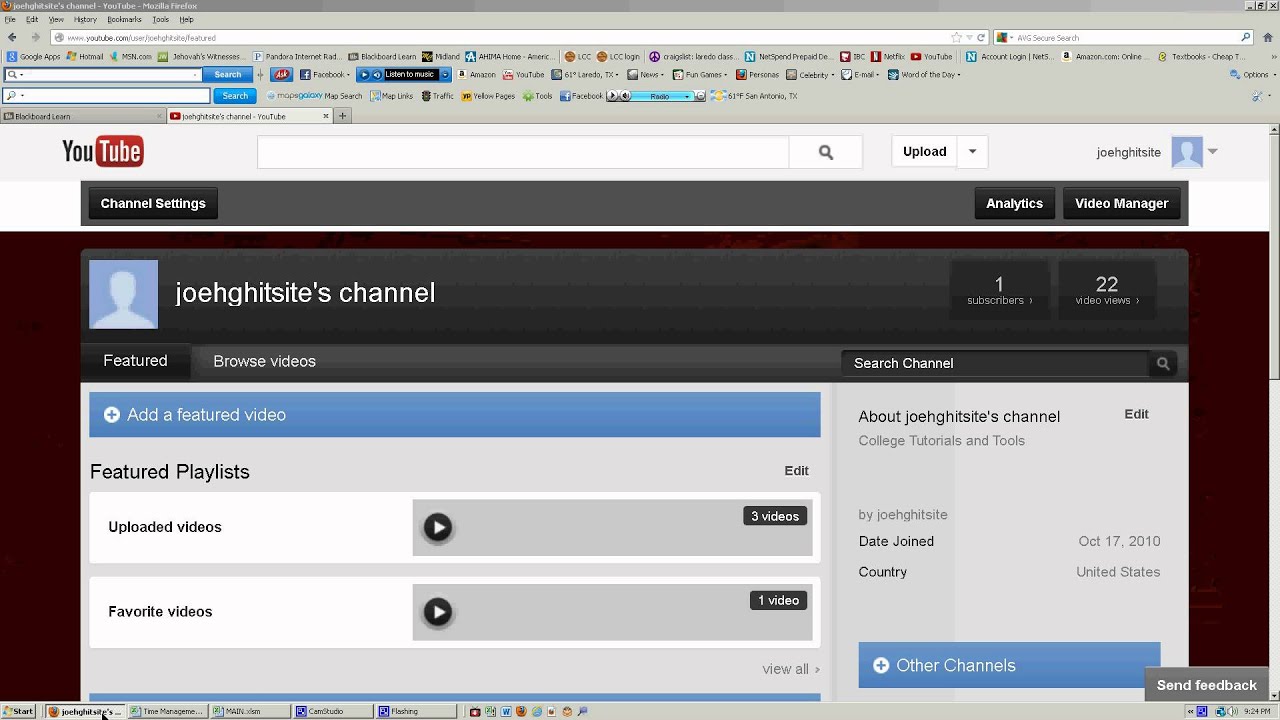
Task: Click in the Search Channel field
Action: [x=995, y=363]
